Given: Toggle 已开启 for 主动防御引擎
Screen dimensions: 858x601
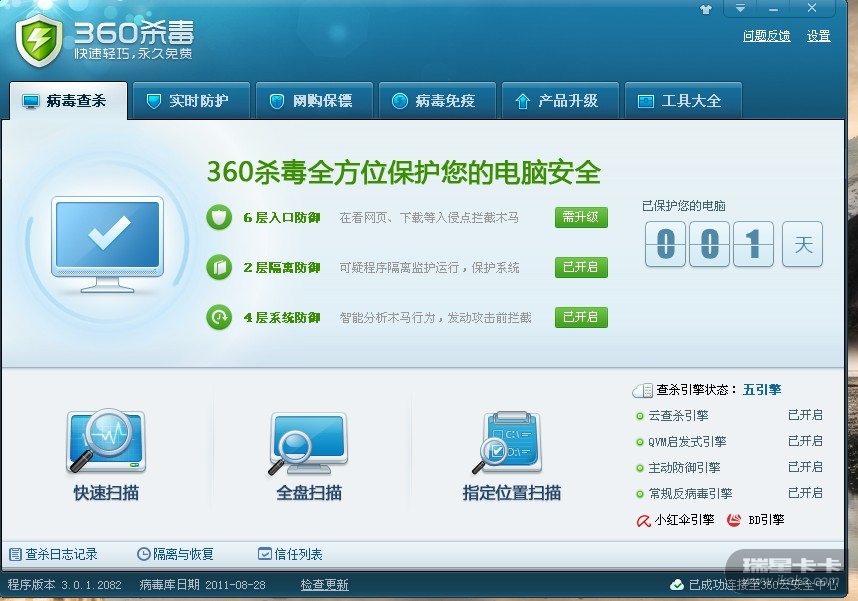Looking at the screenshot, I should click(805, 467).
